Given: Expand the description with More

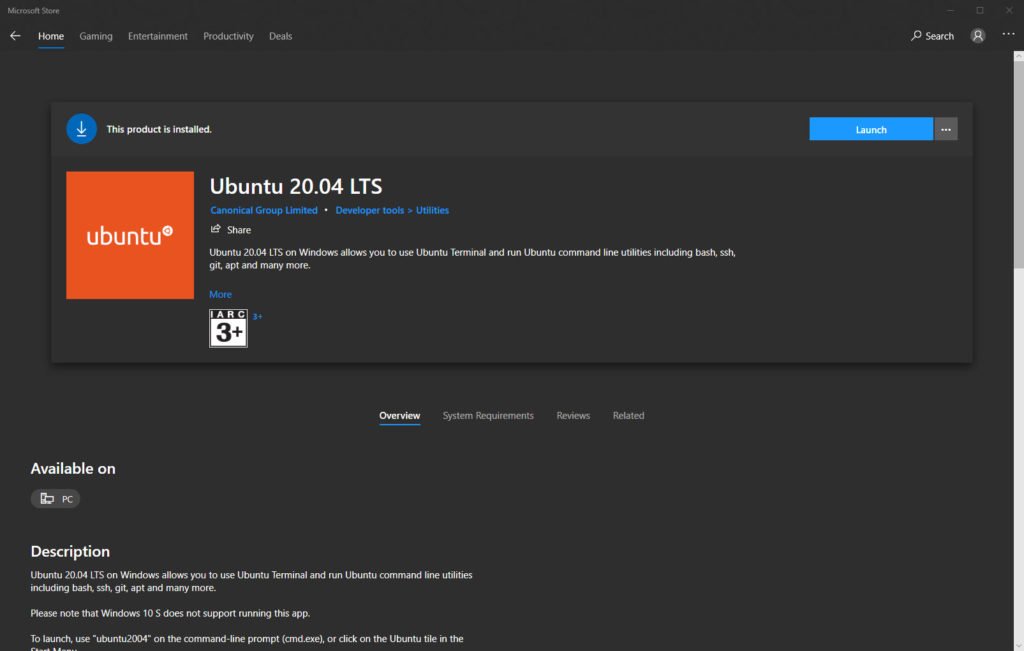Looking at the screenshot, I should pyautogui.click(x=220, y=294).
